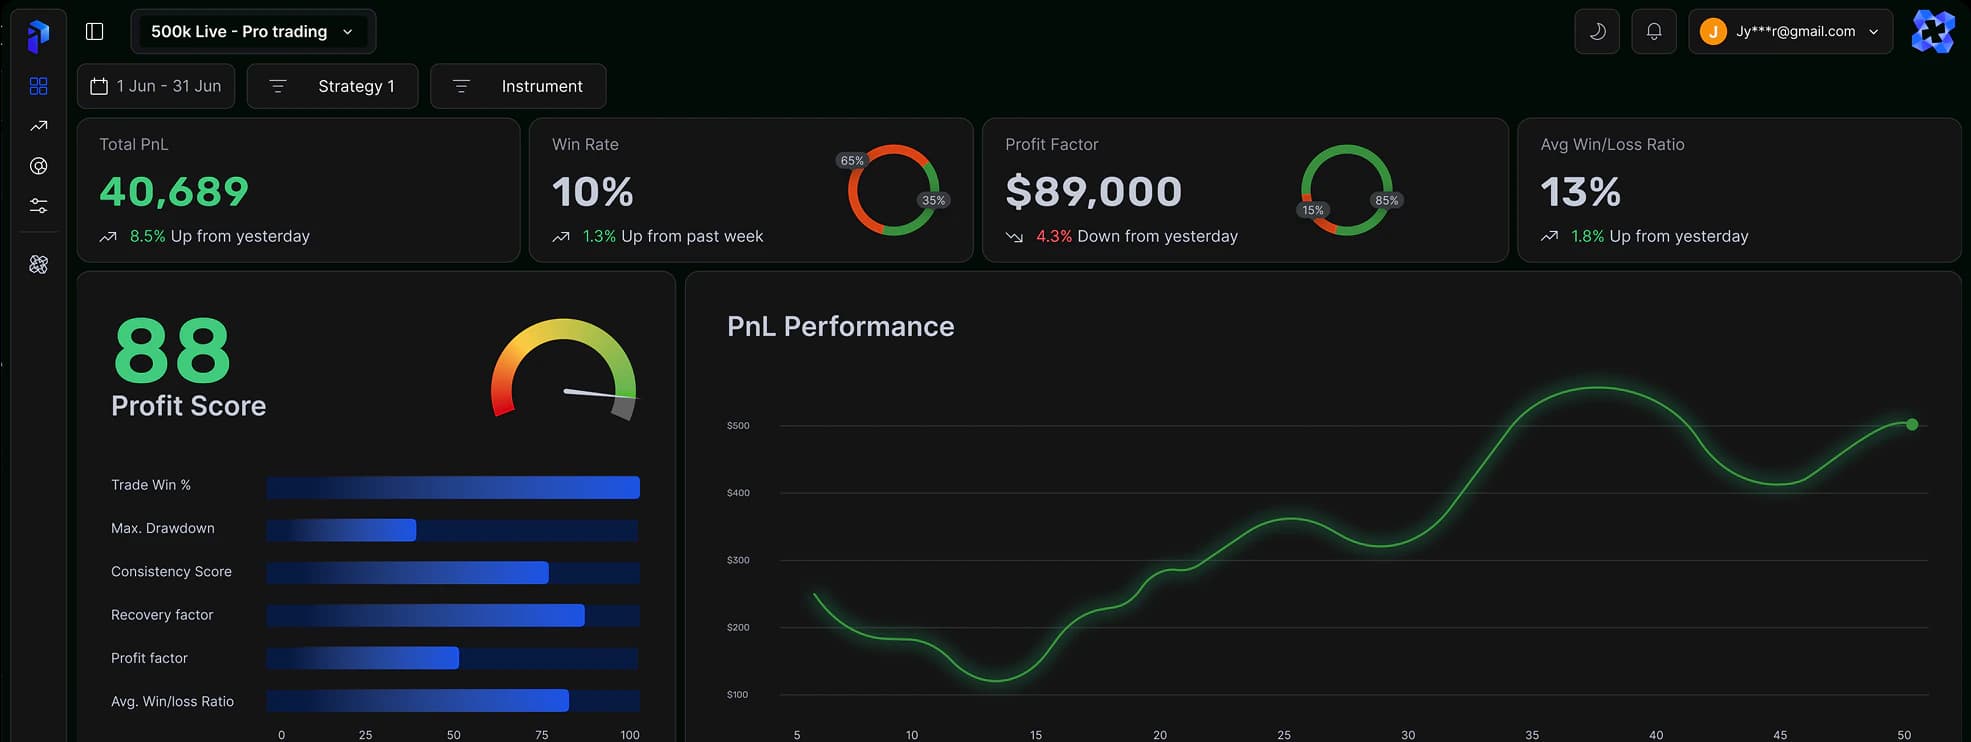Screen dimensions: 1971x742
Task: Click the Trade Win % progress bar
Action: pyautogui.click(x=453, y=487)
